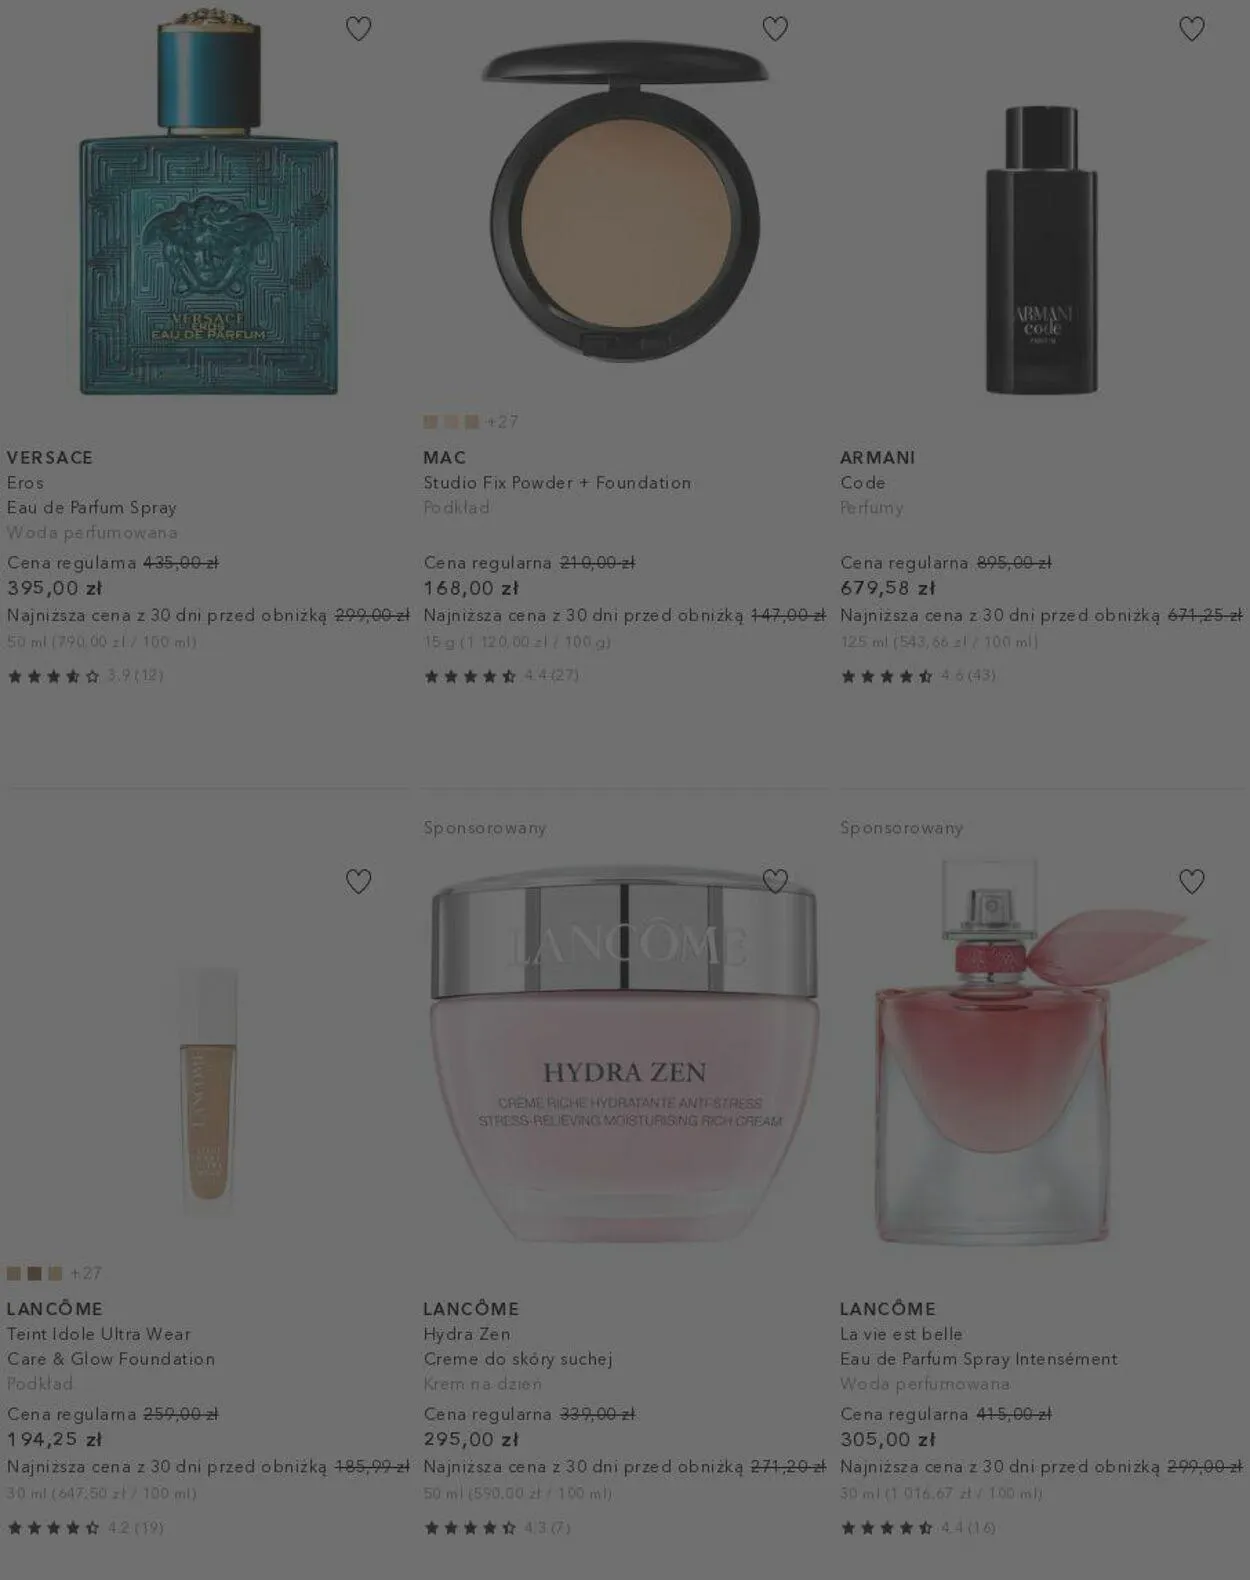The image size is (1250, 1580).
Task: Add Versace Eros to wishlist with heart icon
Action: [x=358, y=29]
